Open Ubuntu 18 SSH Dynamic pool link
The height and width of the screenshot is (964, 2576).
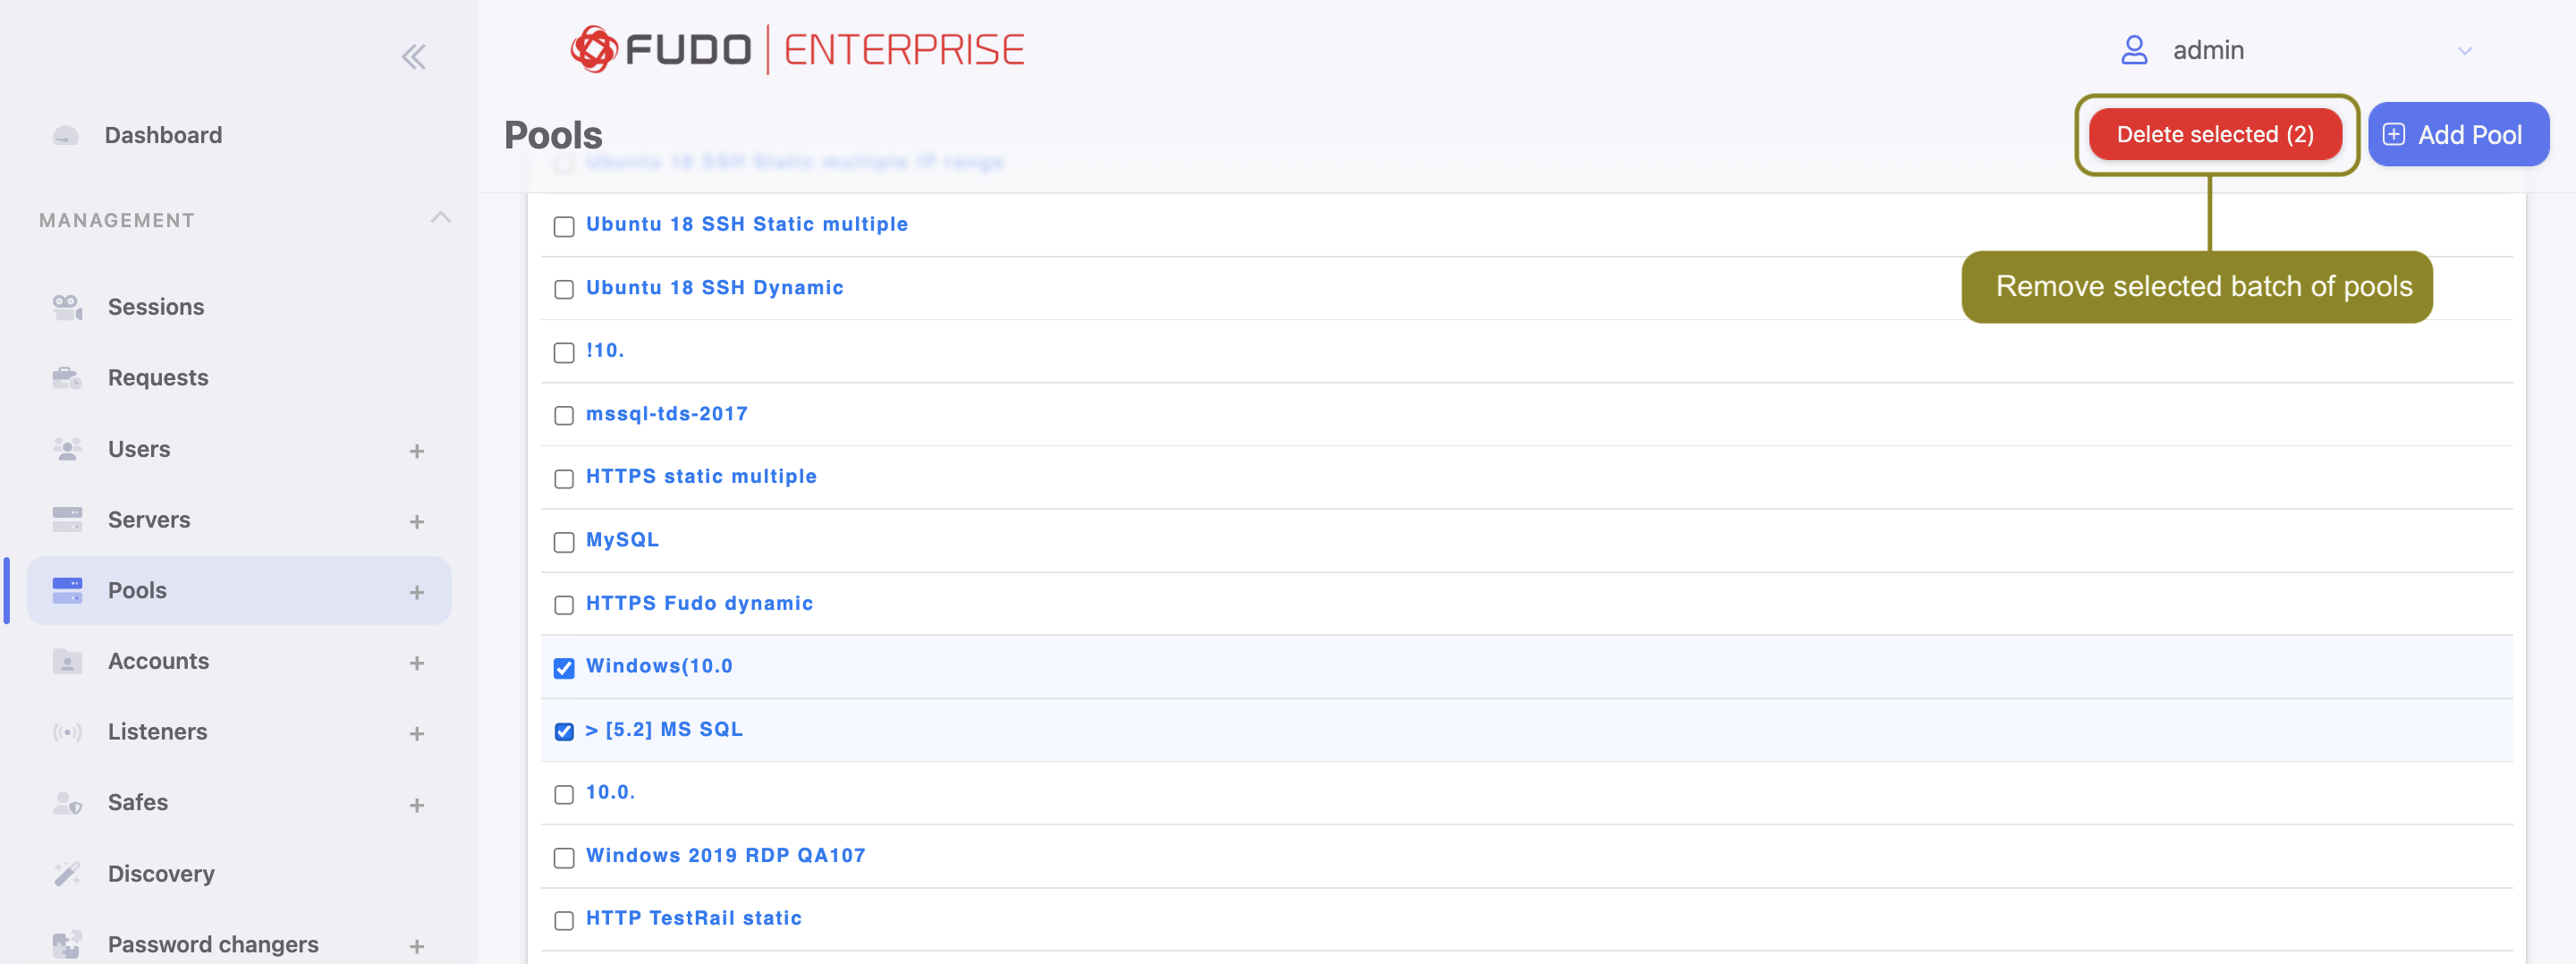(714, 288)
